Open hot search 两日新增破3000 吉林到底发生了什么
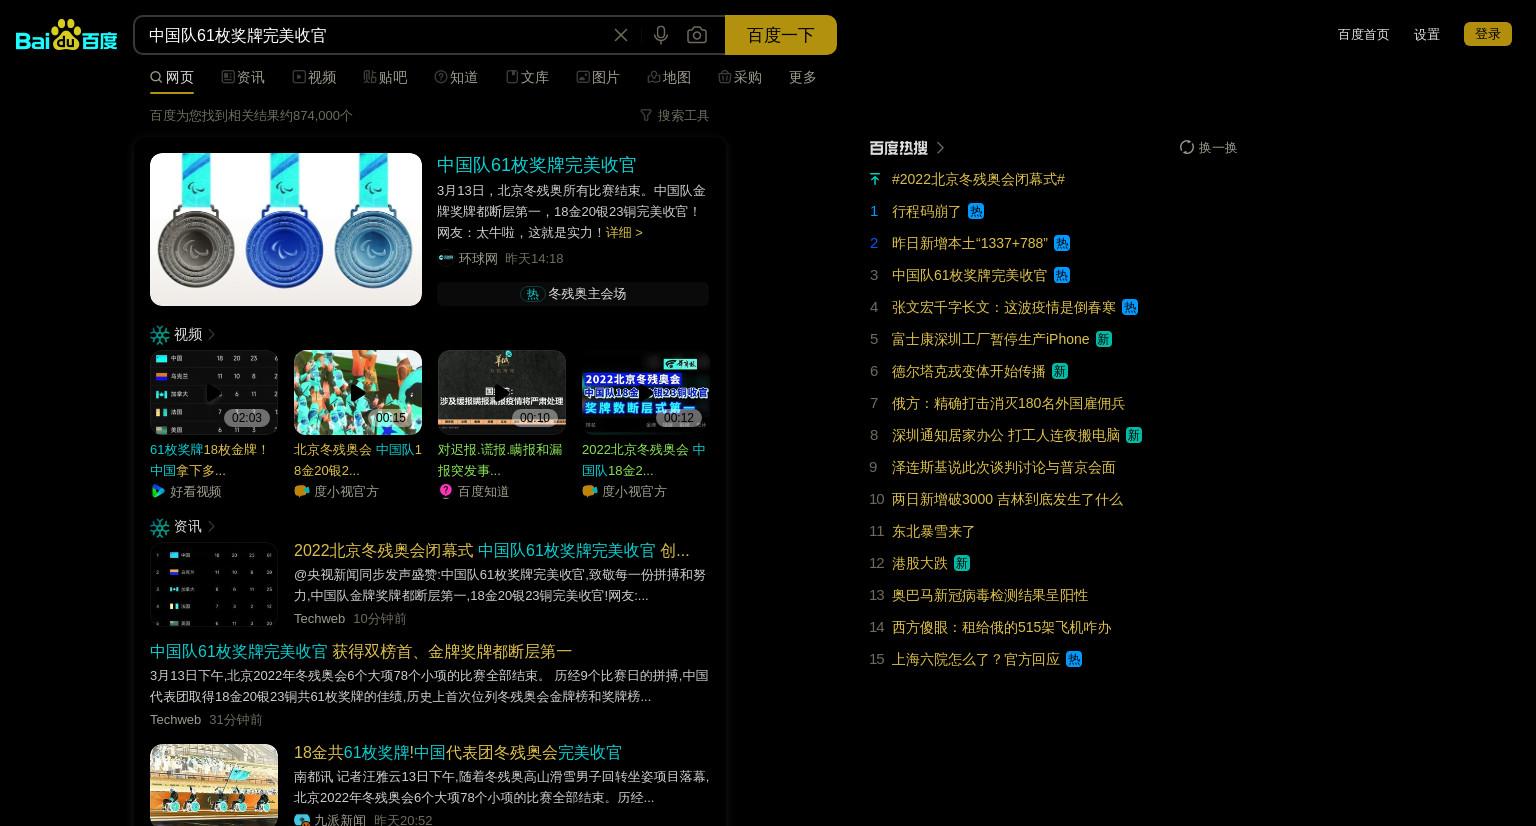Image resolution: width=1536 pixels, height=826 pixels. (1008, 499)
